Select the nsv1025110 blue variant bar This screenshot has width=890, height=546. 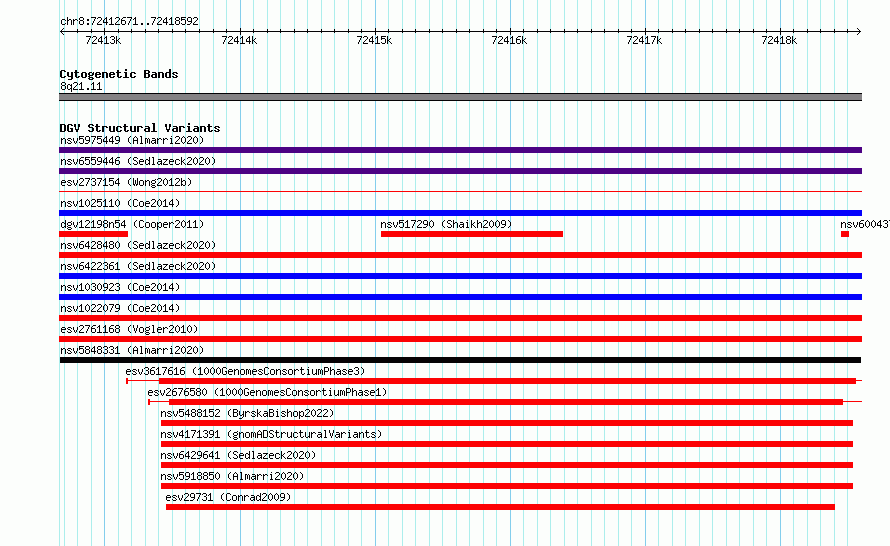[x=460, y=213]
